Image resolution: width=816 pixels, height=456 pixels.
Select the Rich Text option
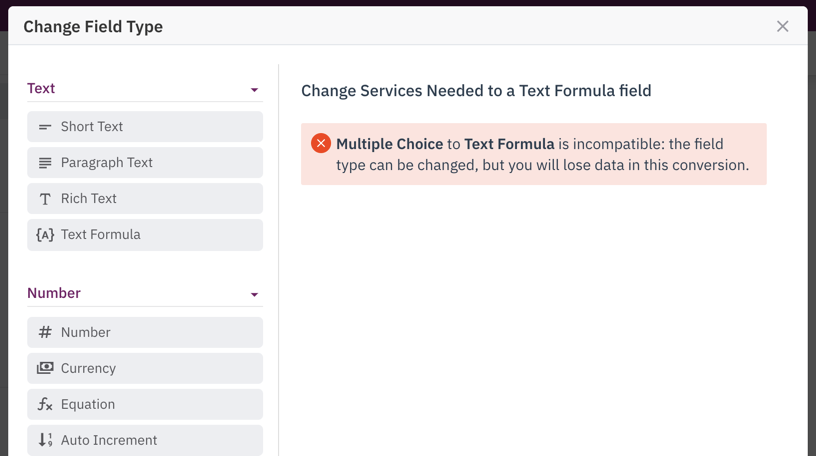tap(145, 198)
